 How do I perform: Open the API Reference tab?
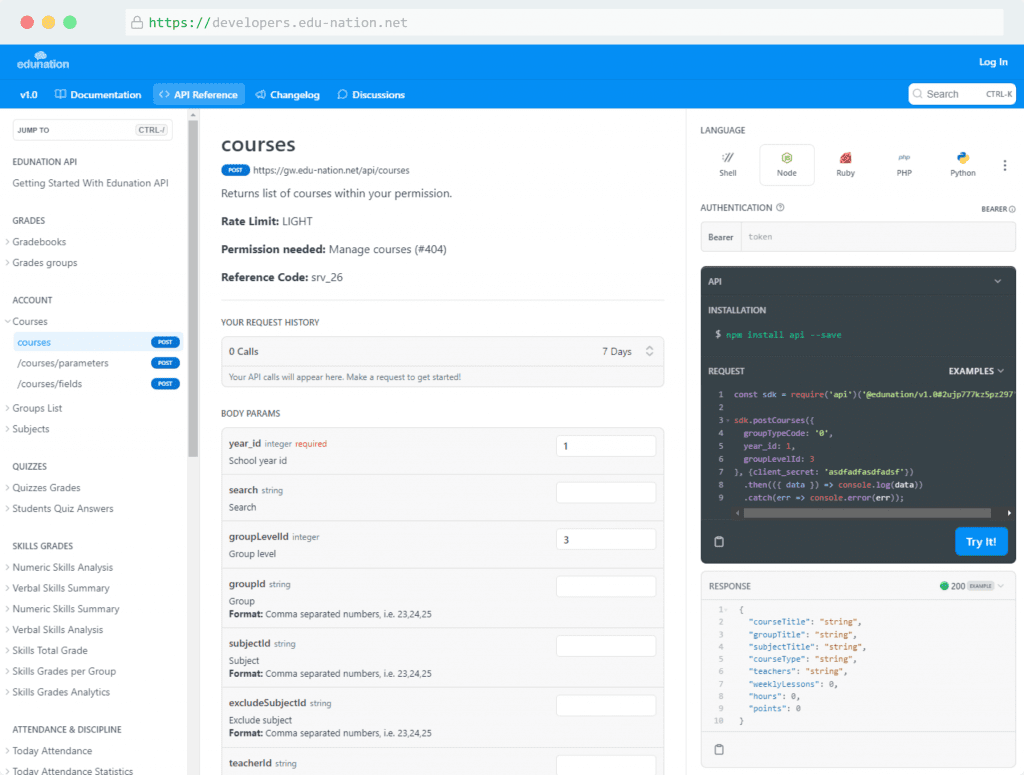coord(199,95)
